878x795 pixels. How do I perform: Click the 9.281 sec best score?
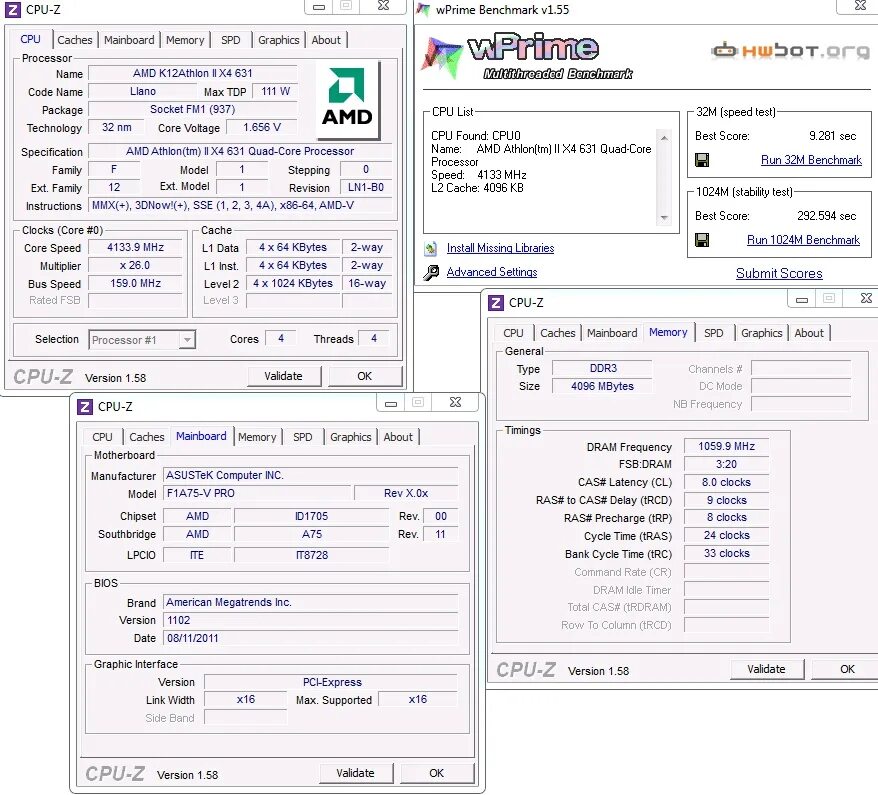832,136
